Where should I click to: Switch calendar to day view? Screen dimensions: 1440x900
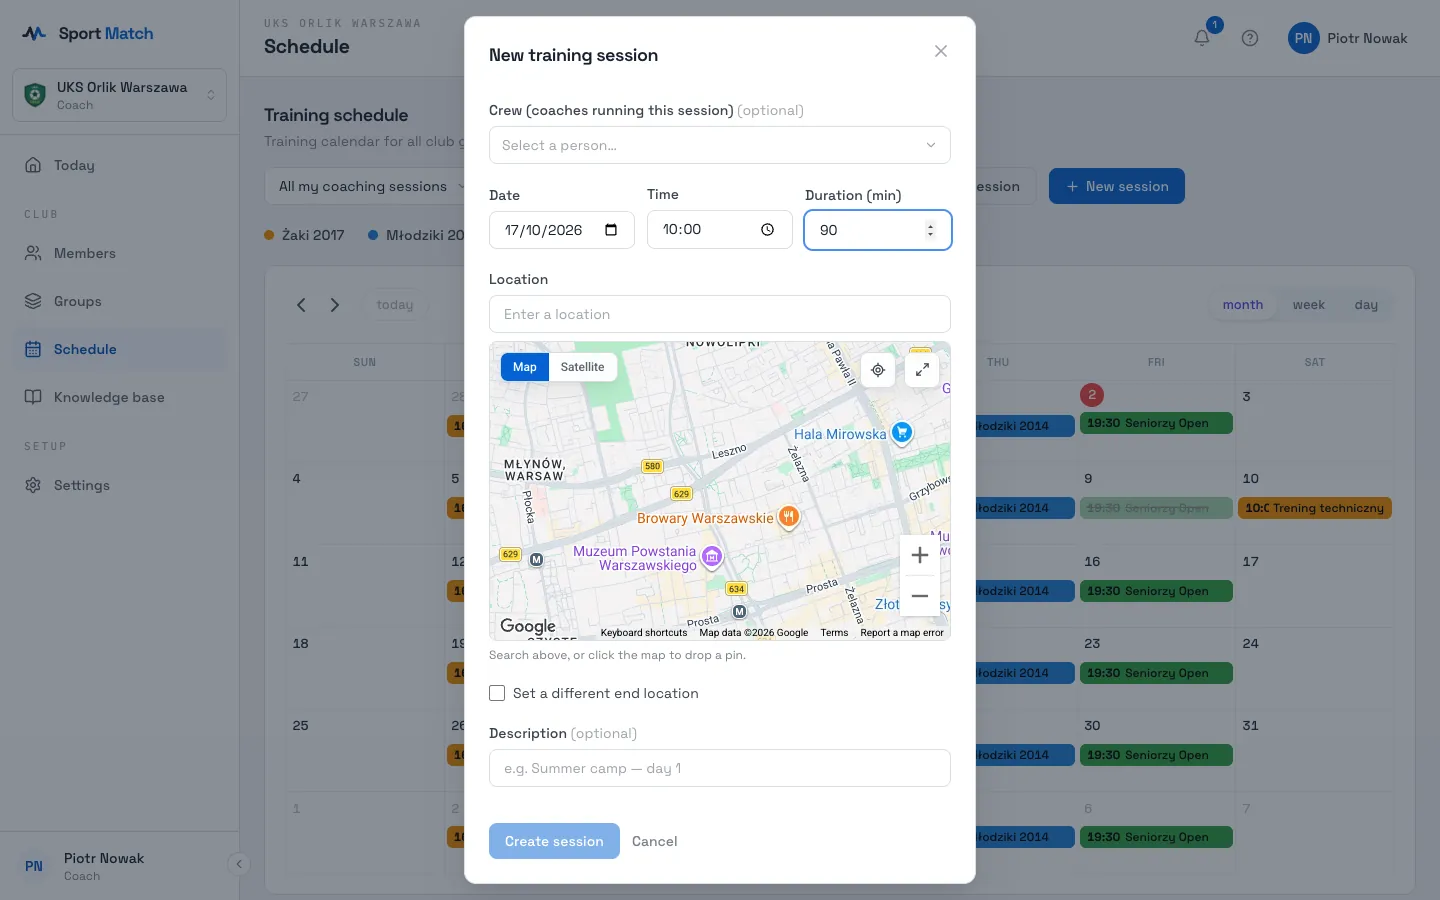pos(1366,305)
